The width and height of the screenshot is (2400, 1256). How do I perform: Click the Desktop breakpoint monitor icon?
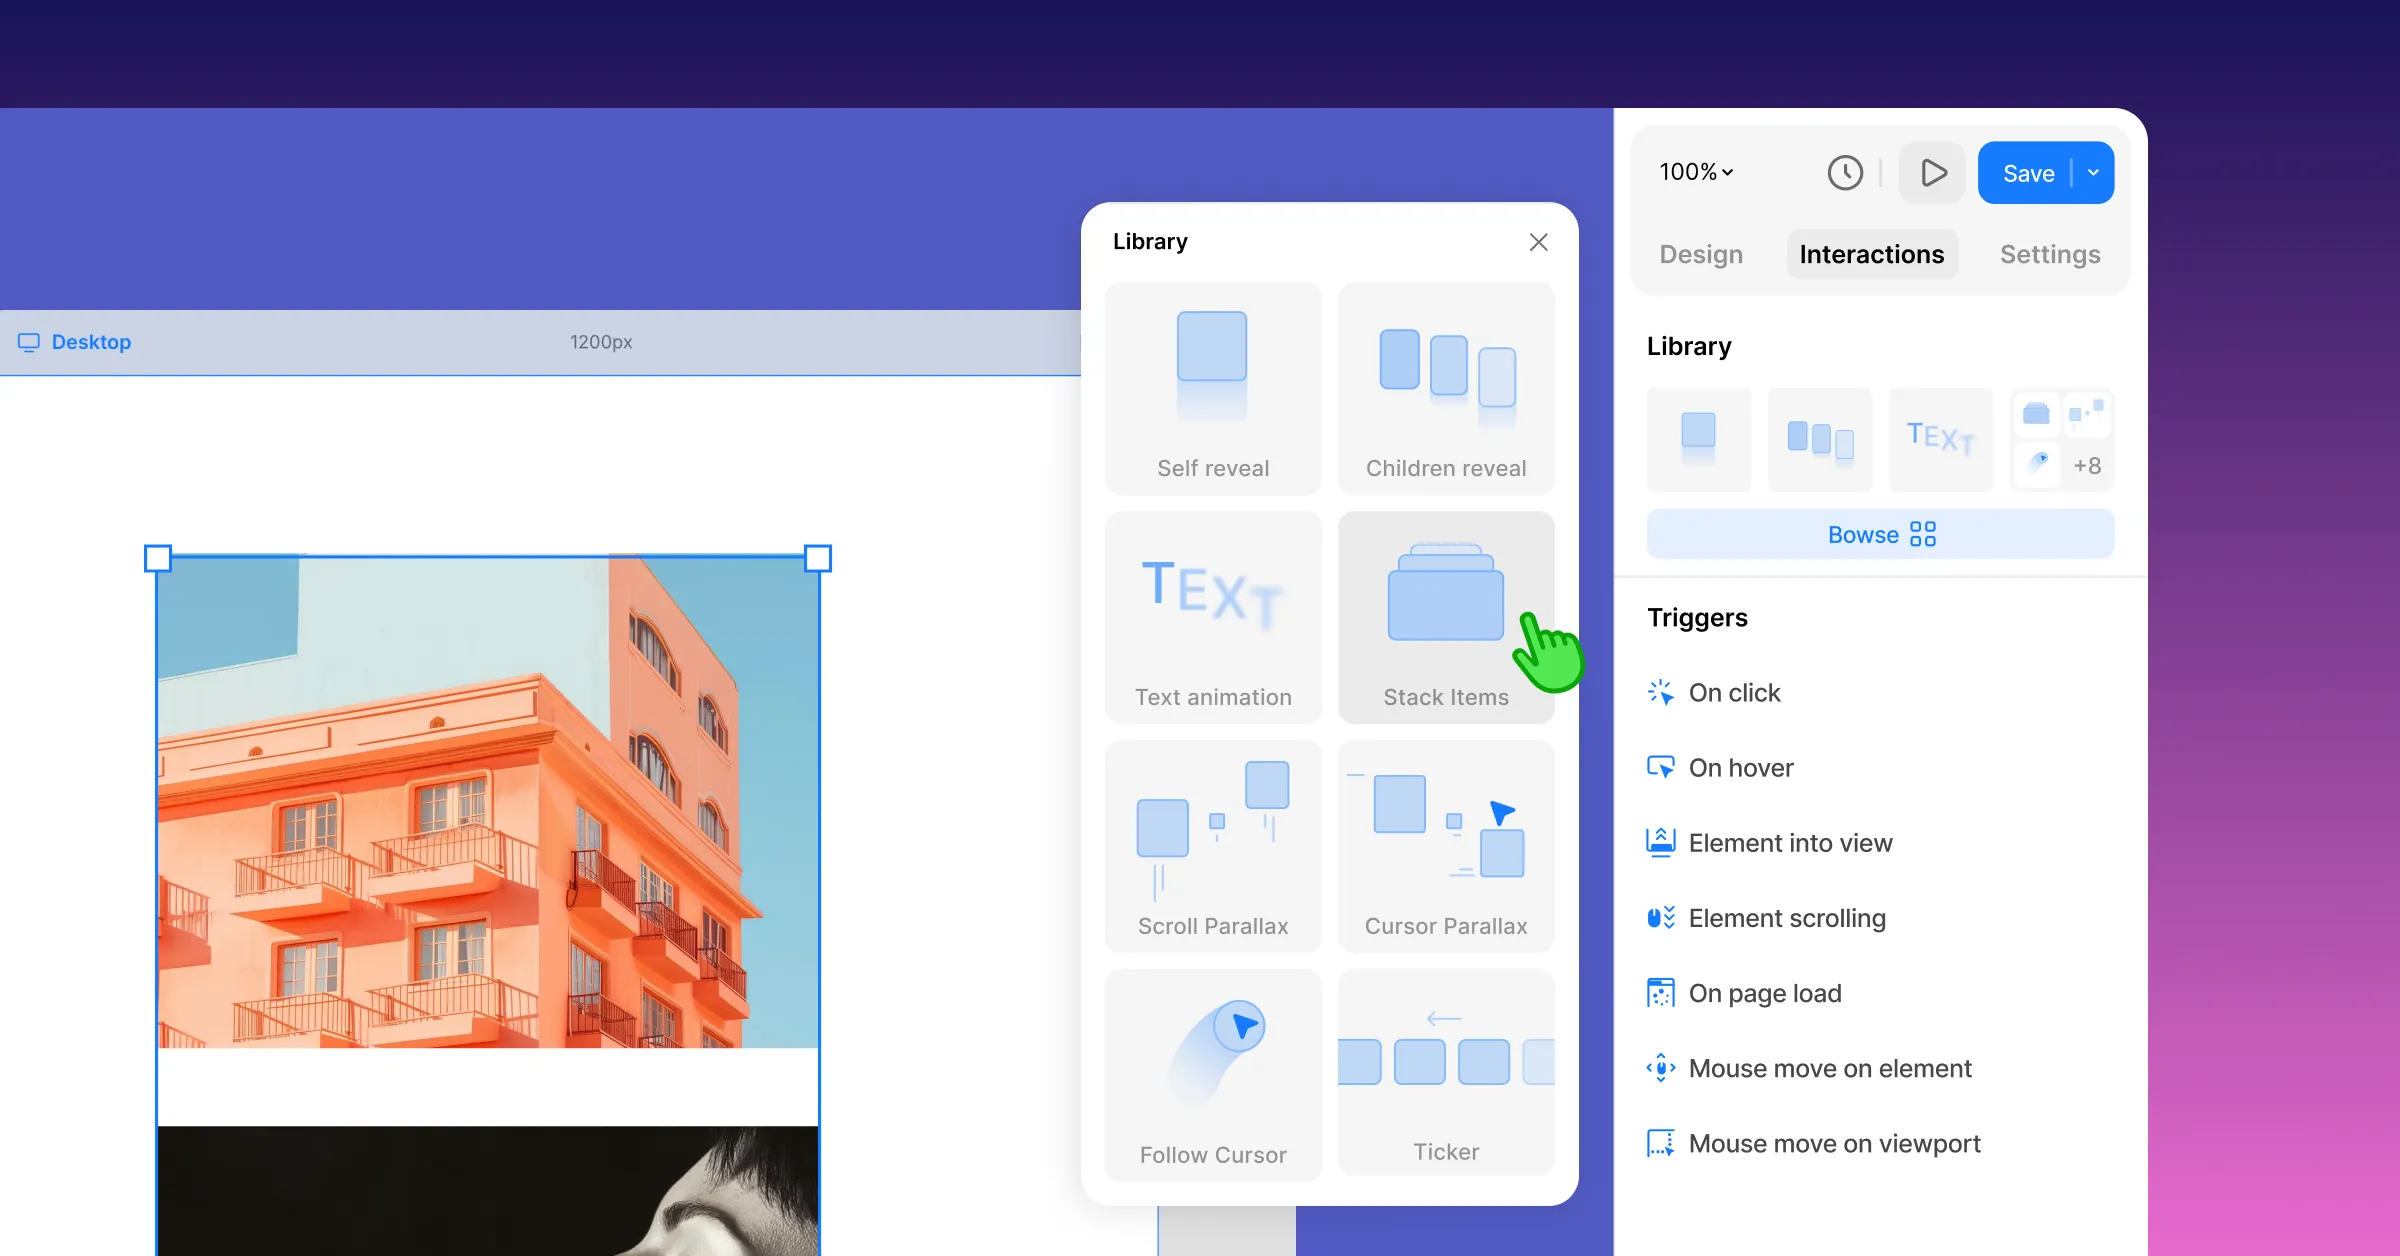[29, 342]
